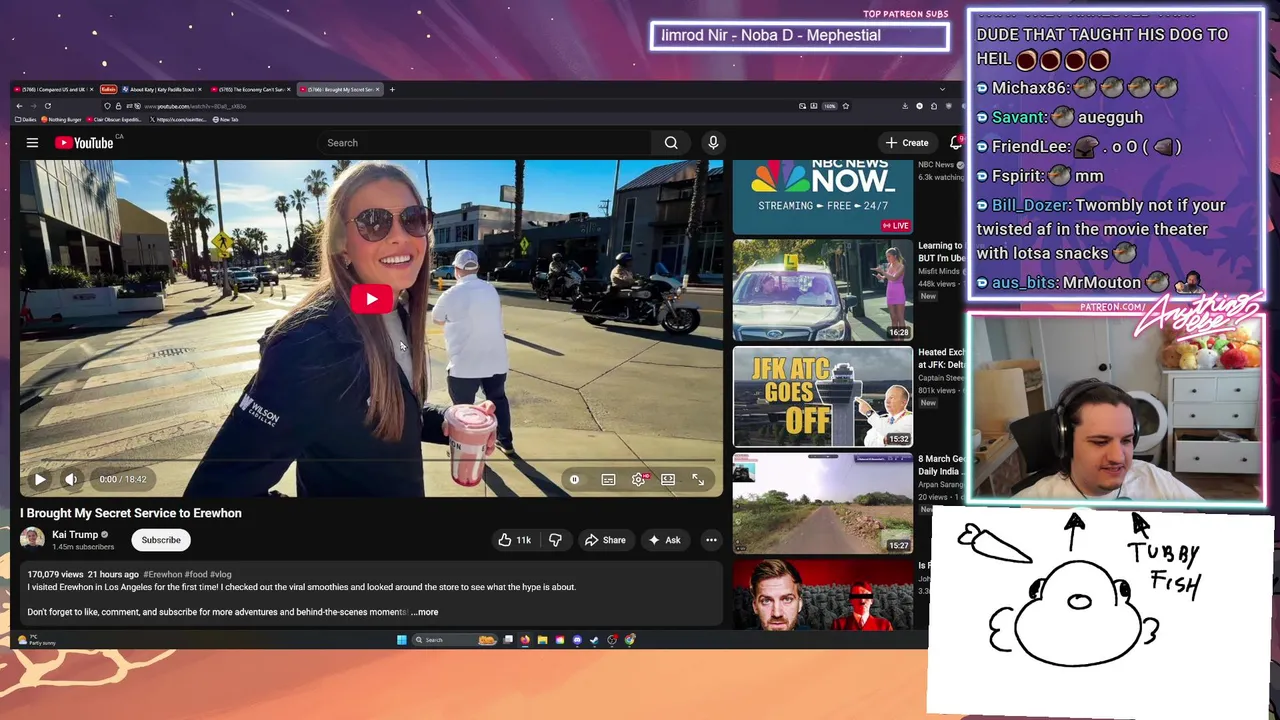Switch to the Kalshi browser tab
Viewport: 1280px width, 720px height.
(x=108, y=90)
